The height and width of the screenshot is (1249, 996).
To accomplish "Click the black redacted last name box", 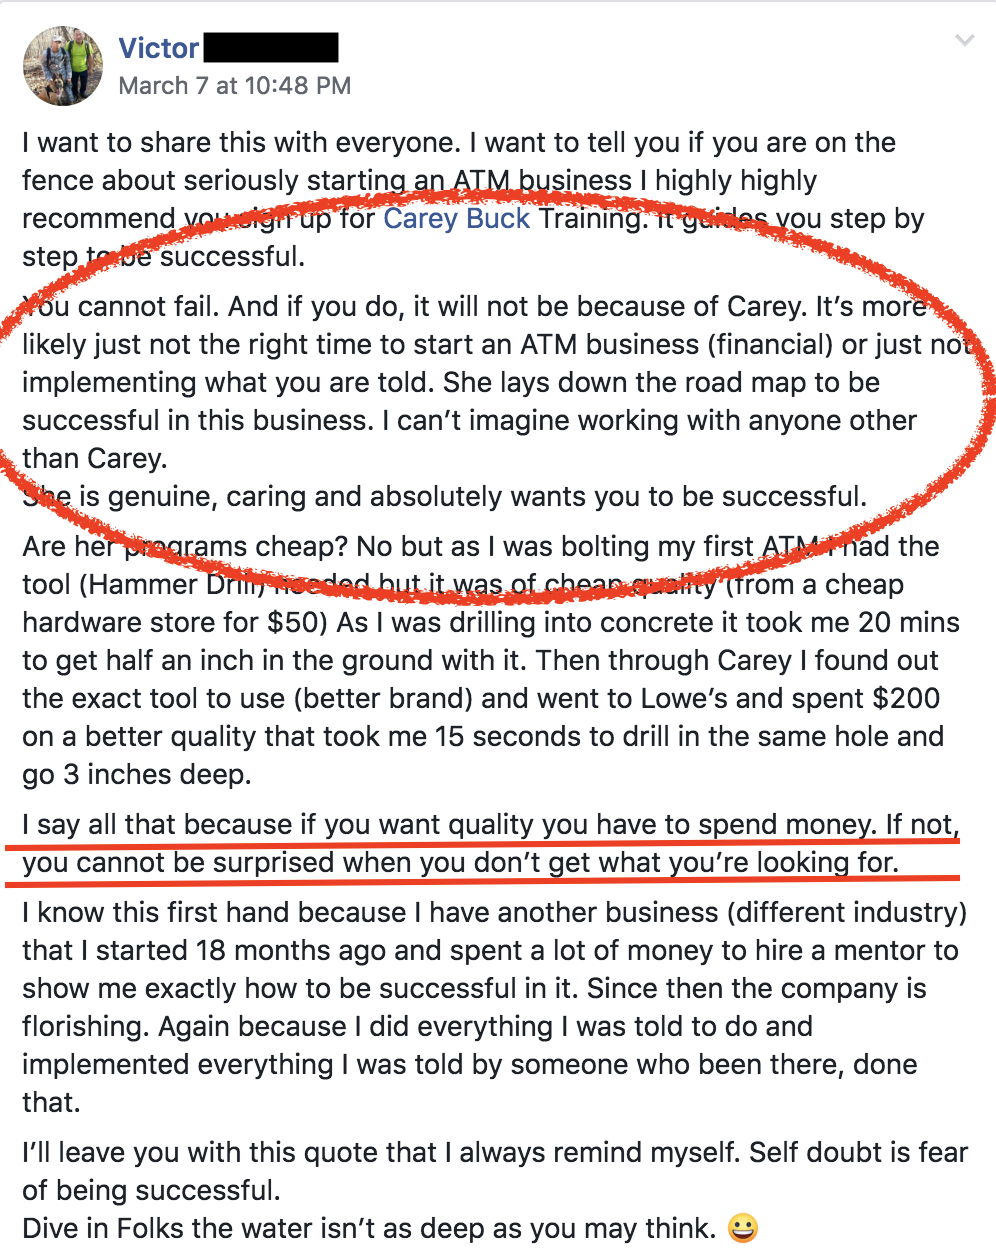I will click(x=271, y=47).
